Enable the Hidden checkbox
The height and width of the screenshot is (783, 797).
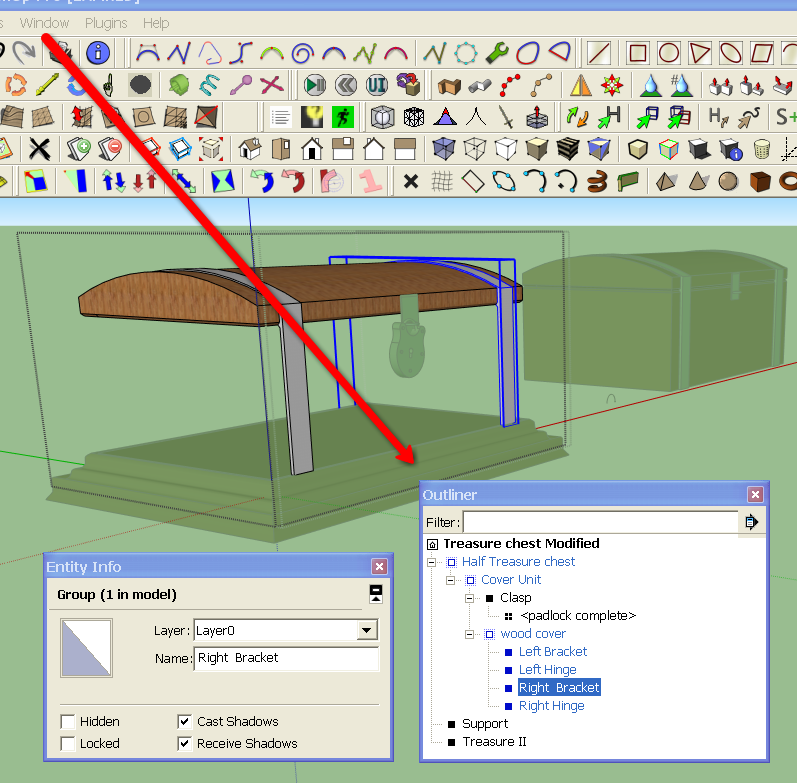click(x=67, y=721)
